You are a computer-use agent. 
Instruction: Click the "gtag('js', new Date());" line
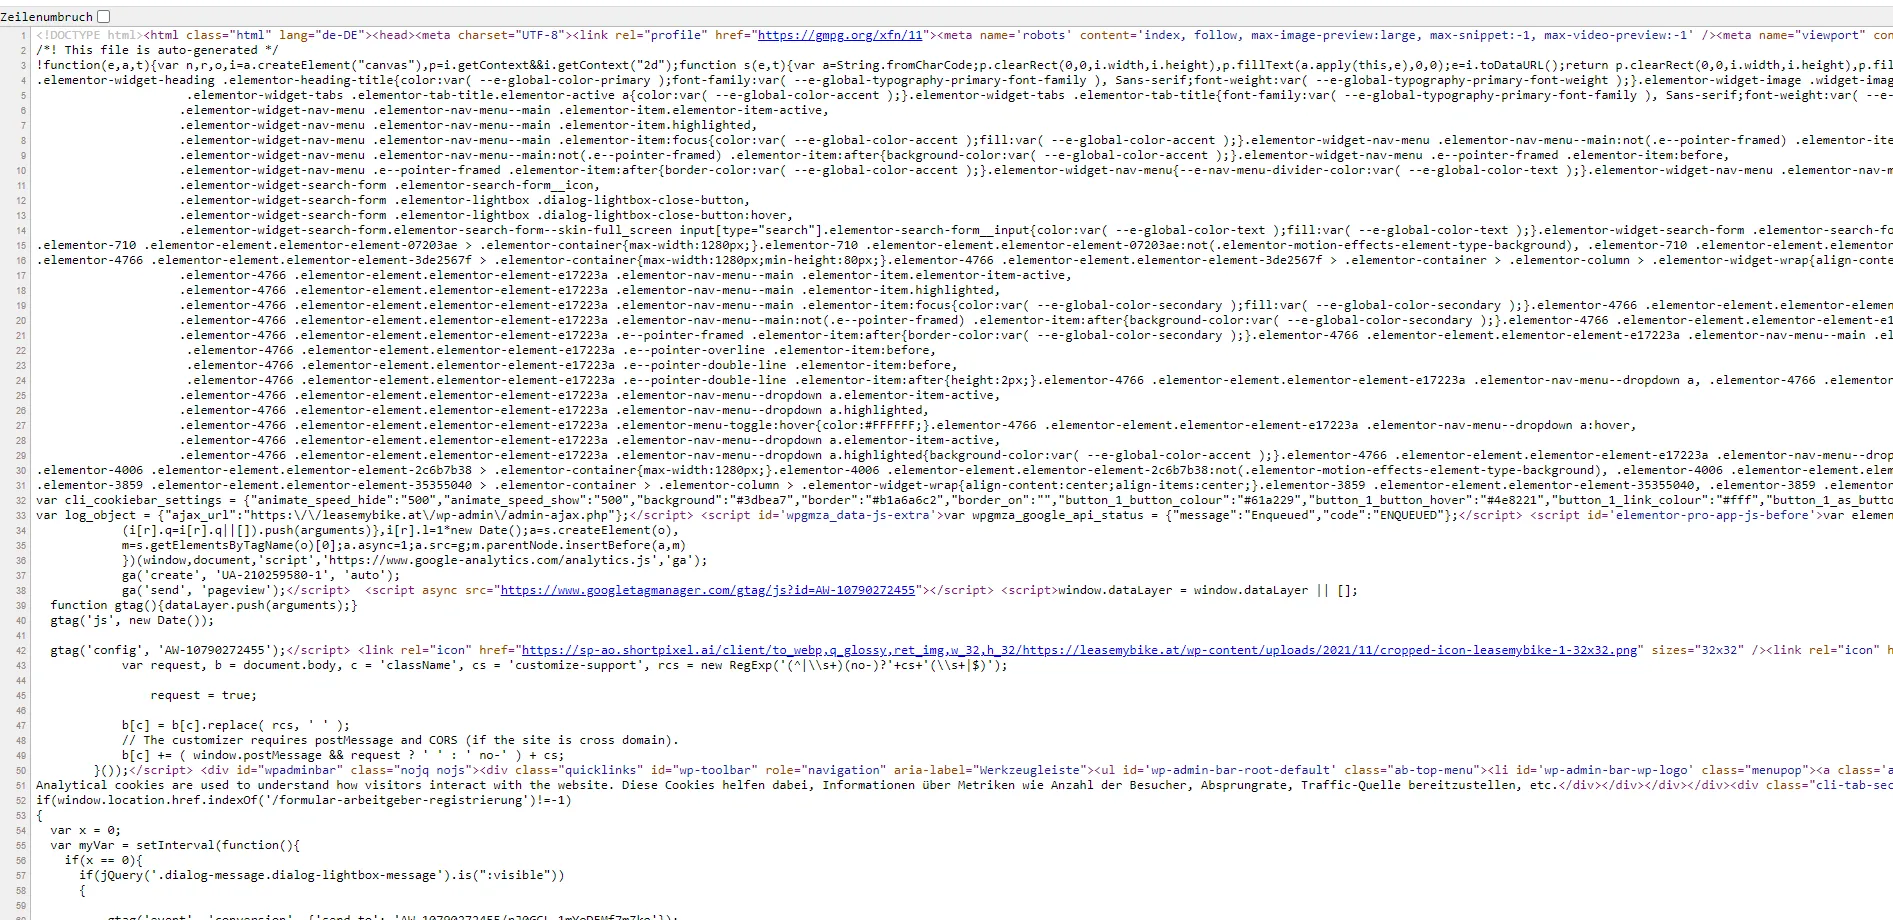coord(132,620)
